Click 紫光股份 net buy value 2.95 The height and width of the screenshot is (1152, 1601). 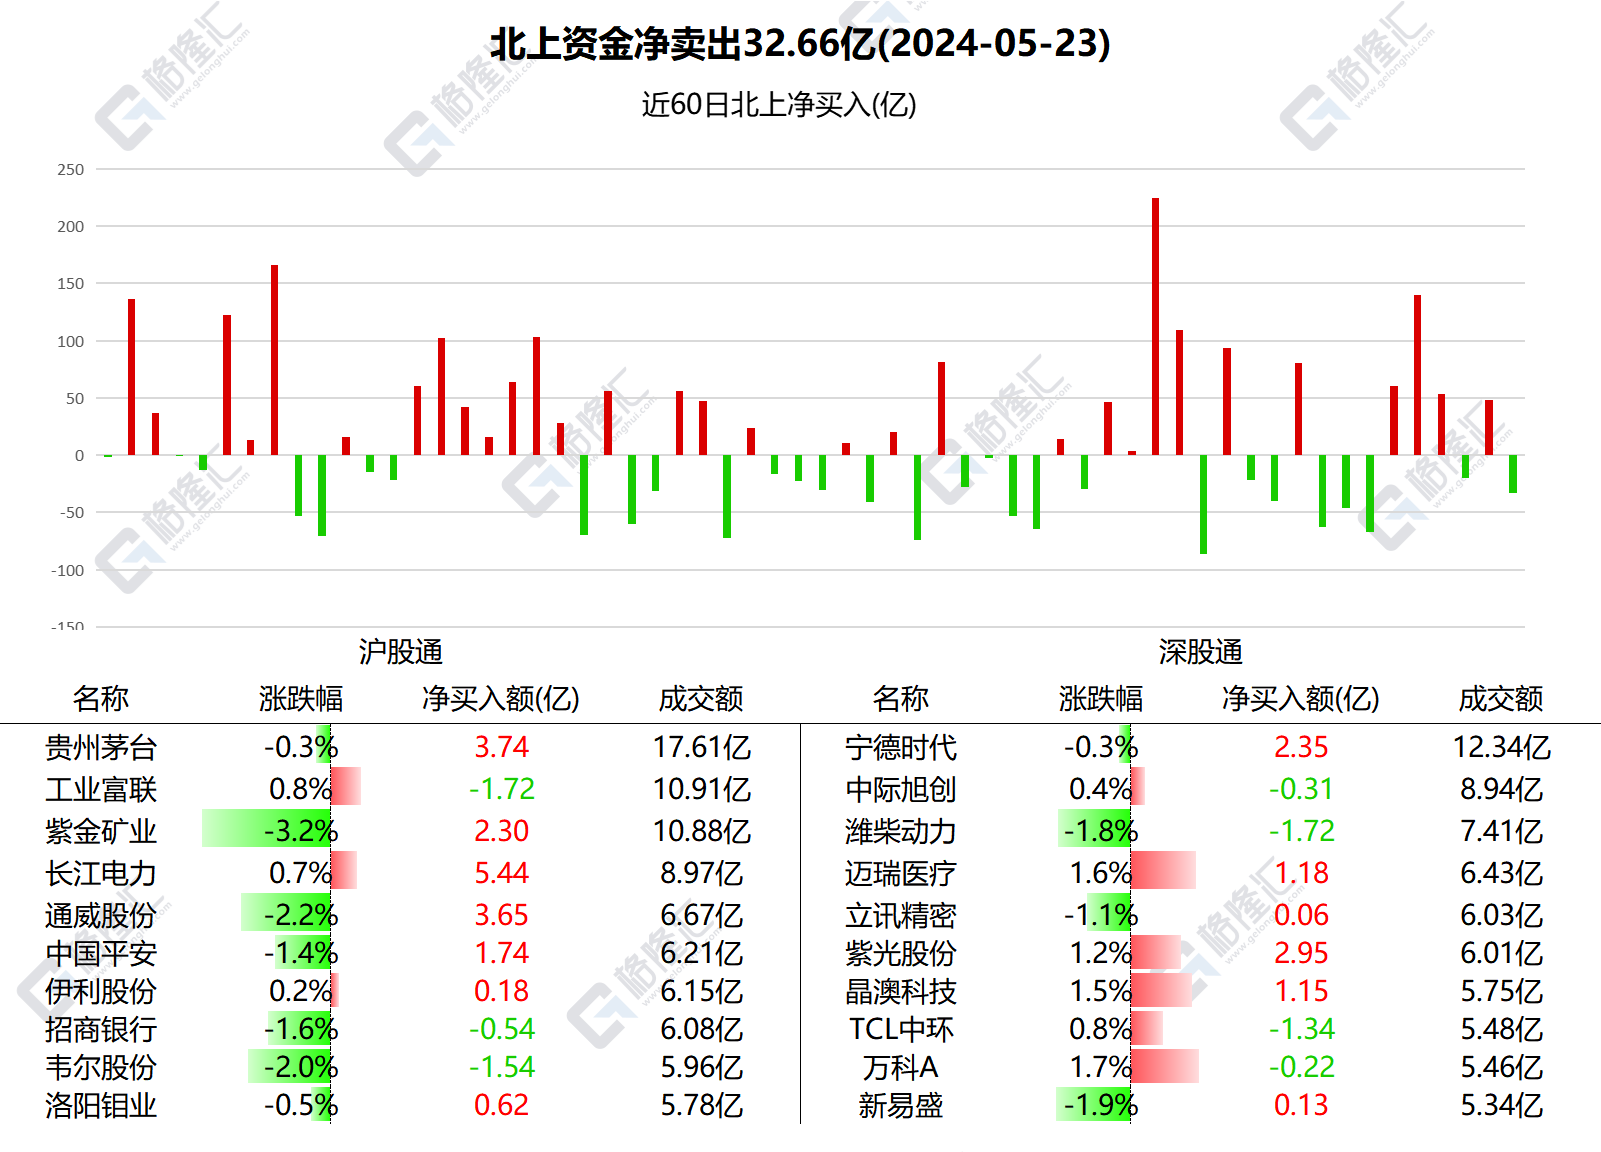point(1301,953)
